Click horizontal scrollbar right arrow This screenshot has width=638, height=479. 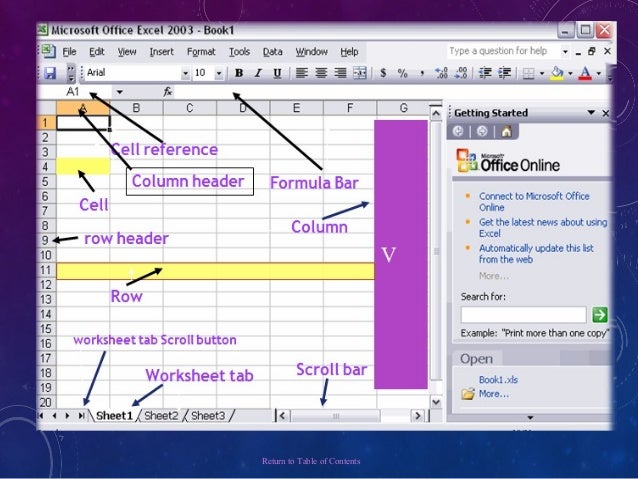(417, 416)
